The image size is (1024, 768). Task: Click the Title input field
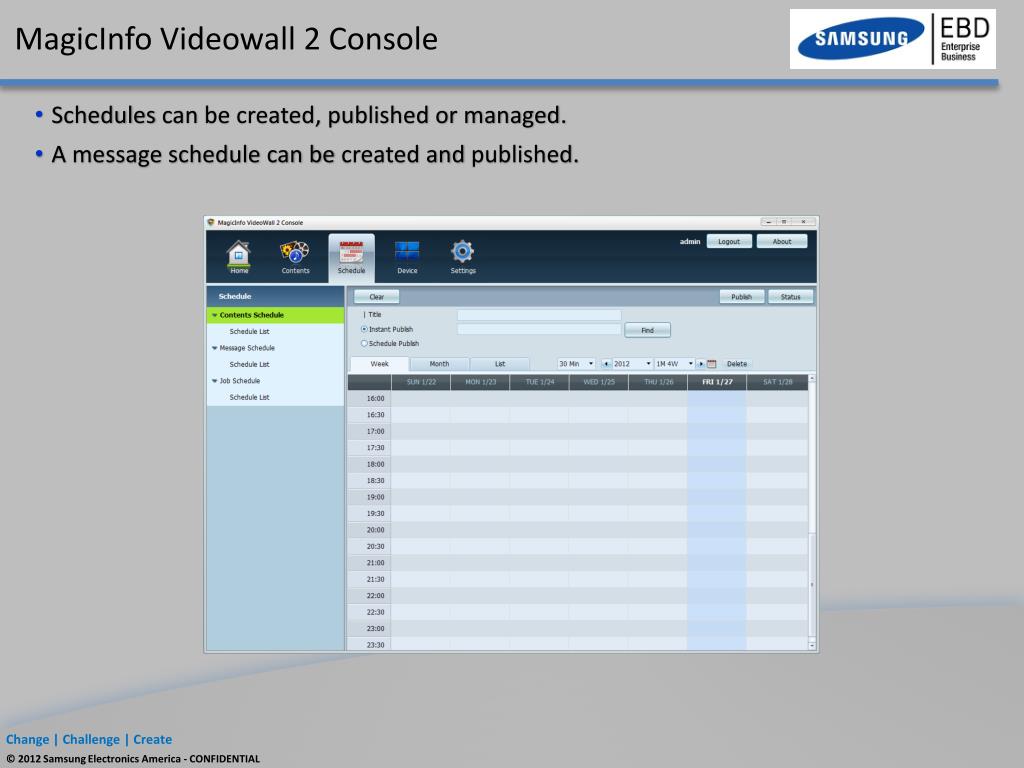pos(539,315)
